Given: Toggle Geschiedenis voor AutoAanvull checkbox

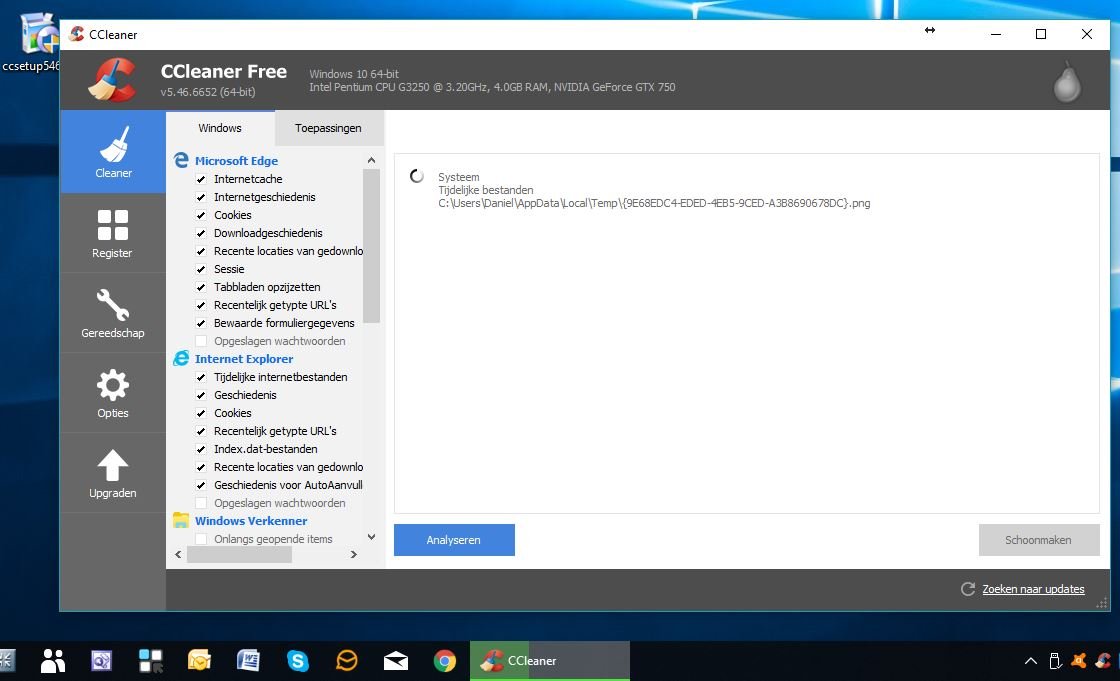Looking at the screenshot, I should pos(201,484).
